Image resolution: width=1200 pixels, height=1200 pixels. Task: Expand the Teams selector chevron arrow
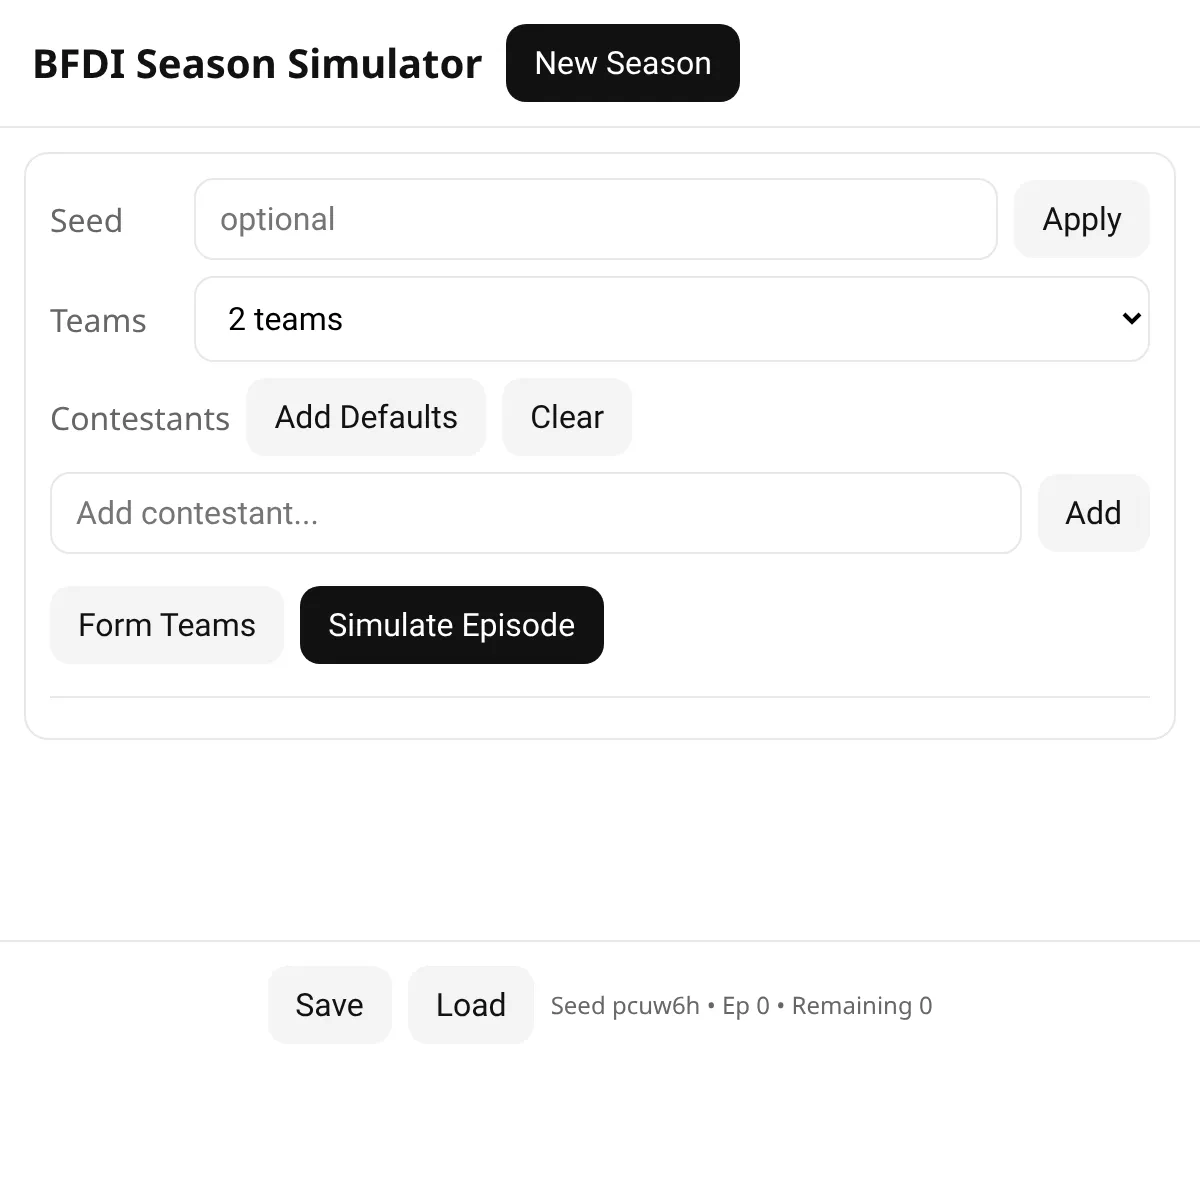(1131, 319)
